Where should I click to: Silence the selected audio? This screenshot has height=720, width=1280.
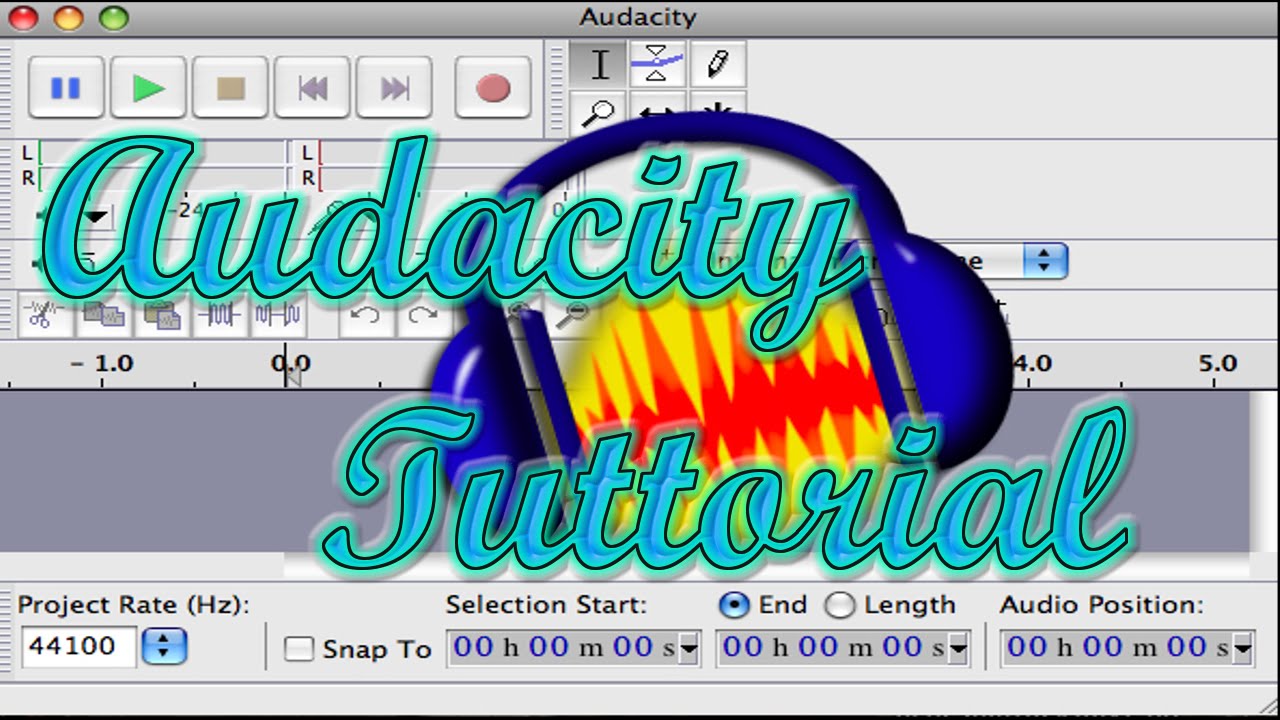[277, 316]
